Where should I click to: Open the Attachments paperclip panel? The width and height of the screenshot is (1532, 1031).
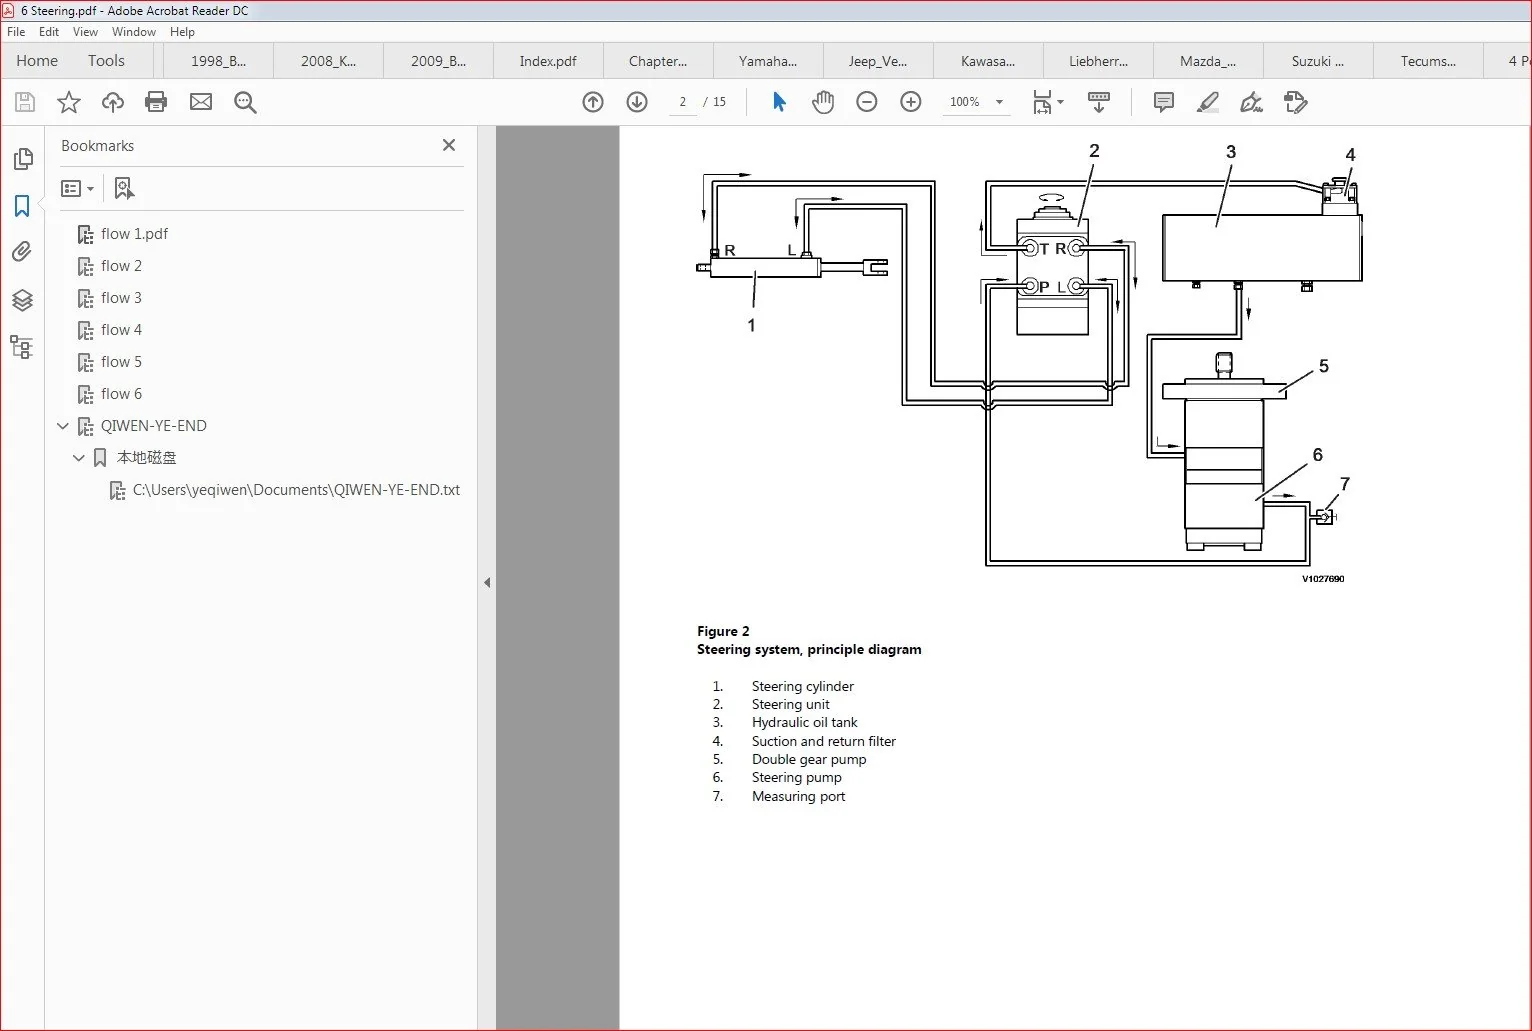[x=22, y=252]
